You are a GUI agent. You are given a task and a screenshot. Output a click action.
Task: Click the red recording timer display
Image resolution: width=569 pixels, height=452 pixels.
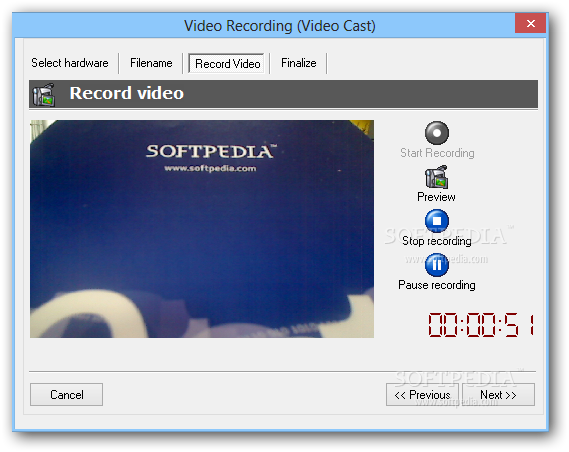click(481, 325)
